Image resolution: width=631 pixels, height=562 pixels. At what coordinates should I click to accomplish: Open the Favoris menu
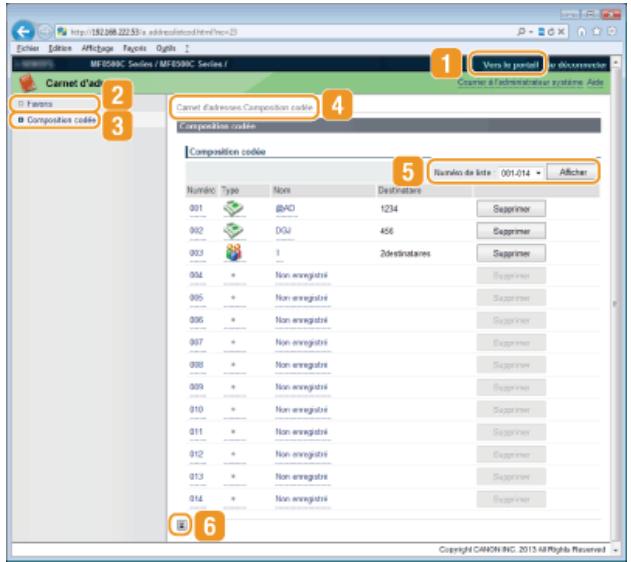point(134,48)
